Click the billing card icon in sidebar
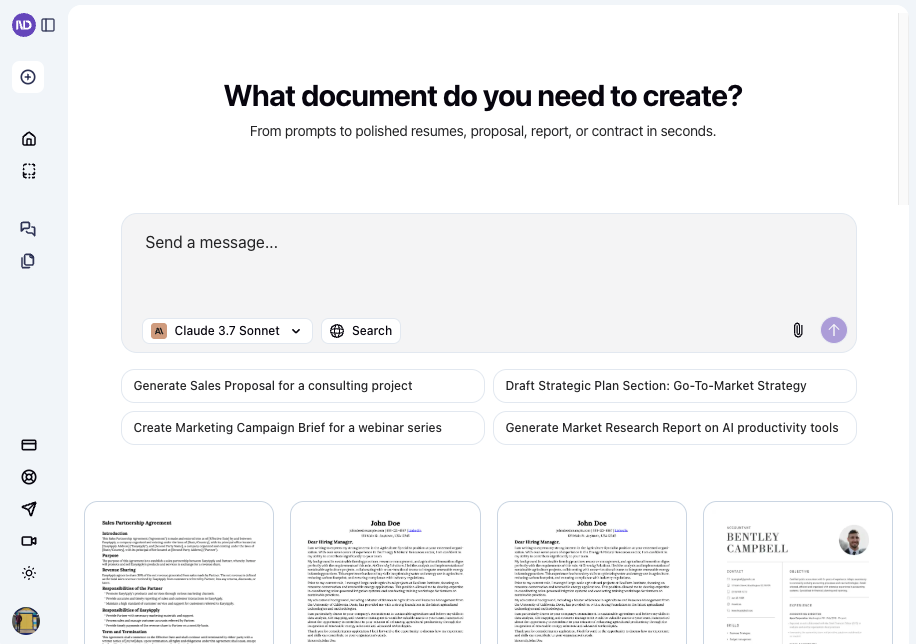This screenshot has width=916, height=644. pyautogui.click(x=28, y=445)
